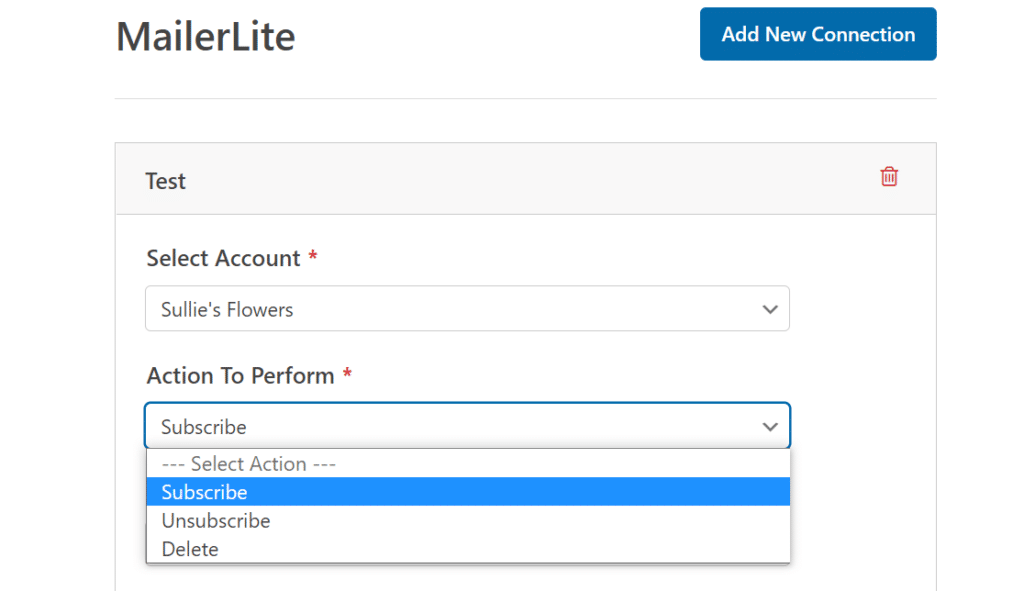Click the required asterisk beside Action To Perform
The height and width of the screenshot is (591, 1024).
[347, 373]
